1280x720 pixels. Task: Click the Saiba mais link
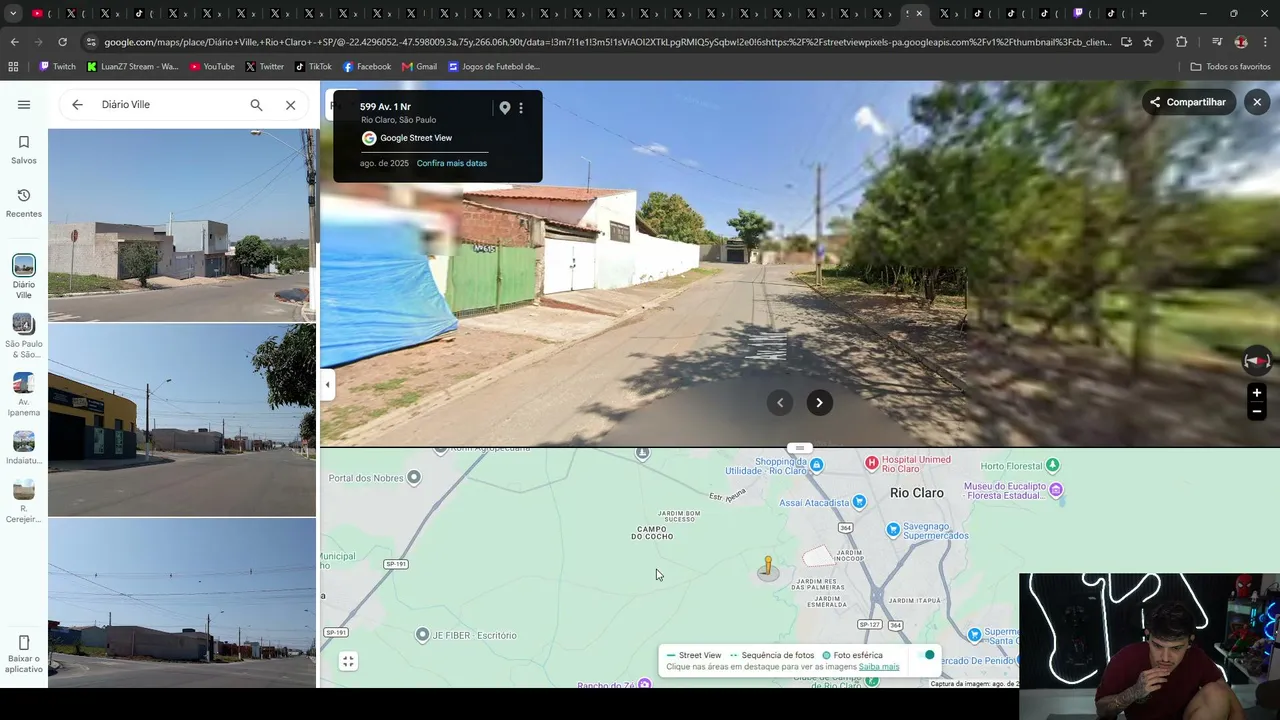click(879, 667)
